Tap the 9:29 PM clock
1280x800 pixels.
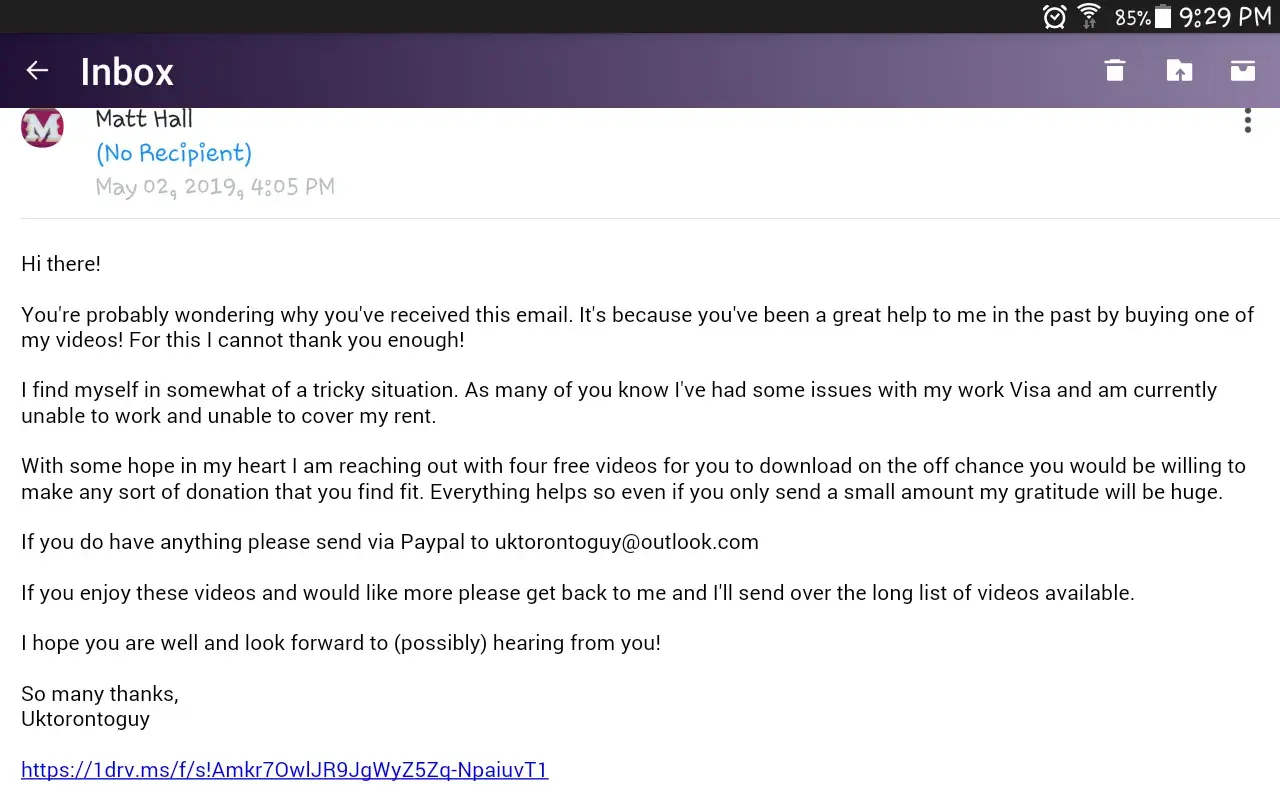1225,17
